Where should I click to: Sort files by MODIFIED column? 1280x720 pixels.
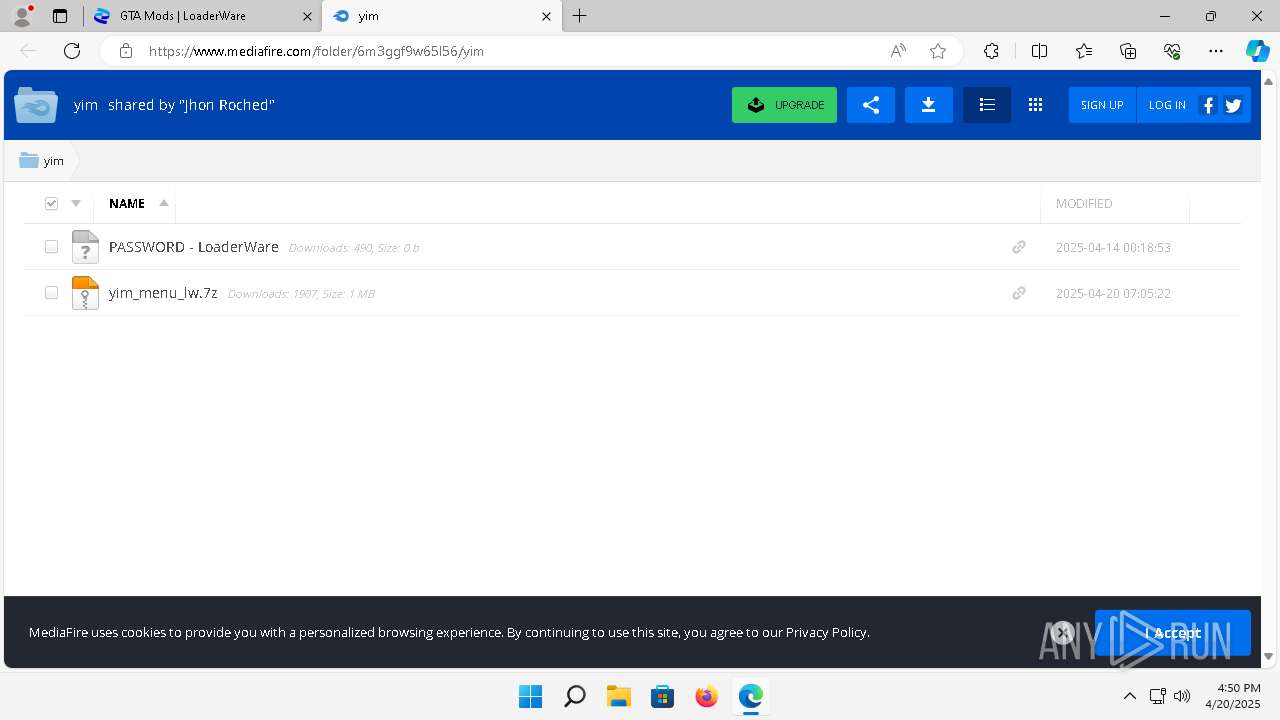[x=1084, y=203]
